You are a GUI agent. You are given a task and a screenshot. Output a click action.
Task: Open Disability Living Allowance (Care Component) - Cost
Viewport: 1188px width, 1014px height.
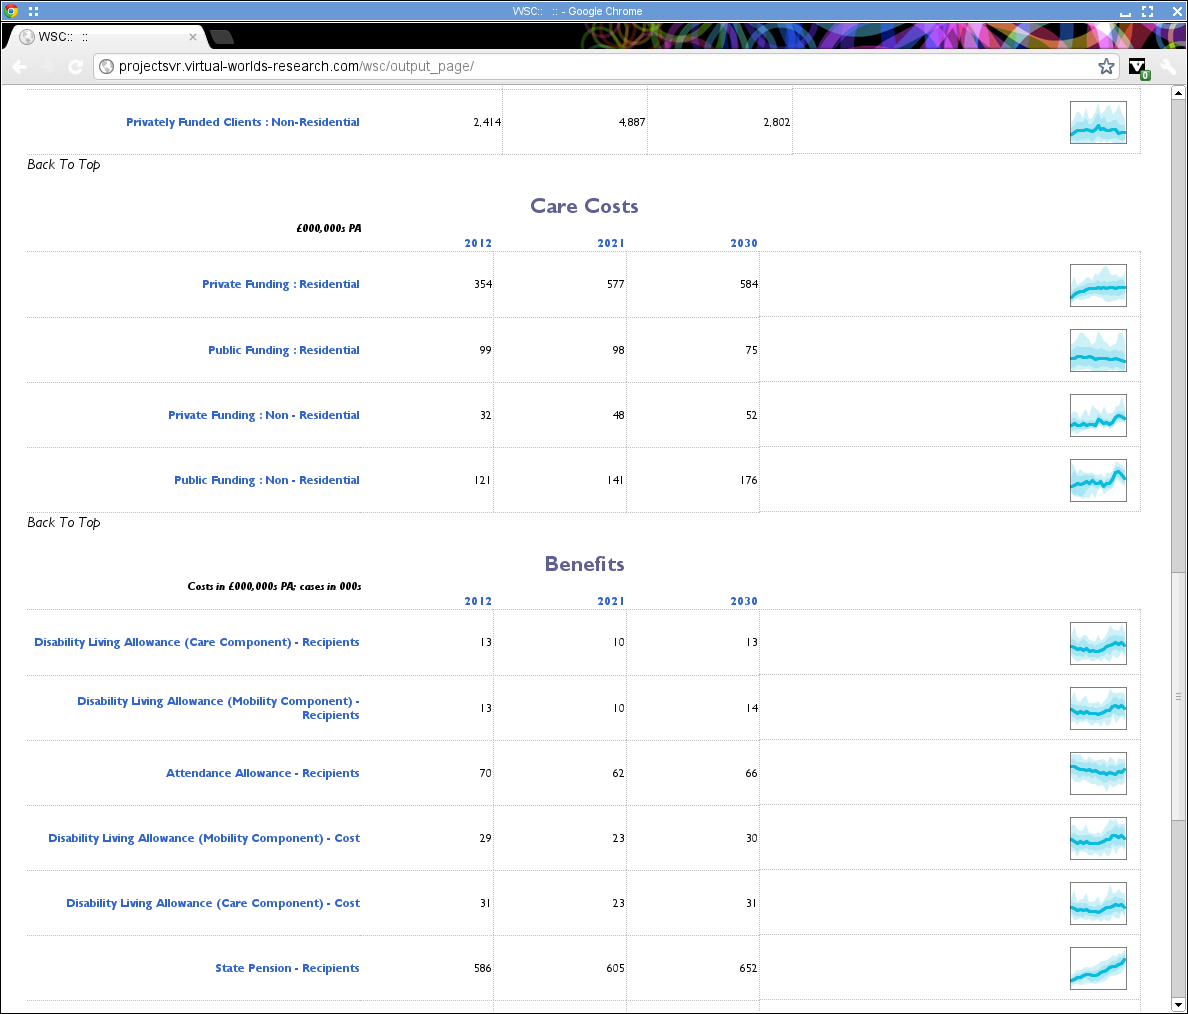tap(213, 903)
